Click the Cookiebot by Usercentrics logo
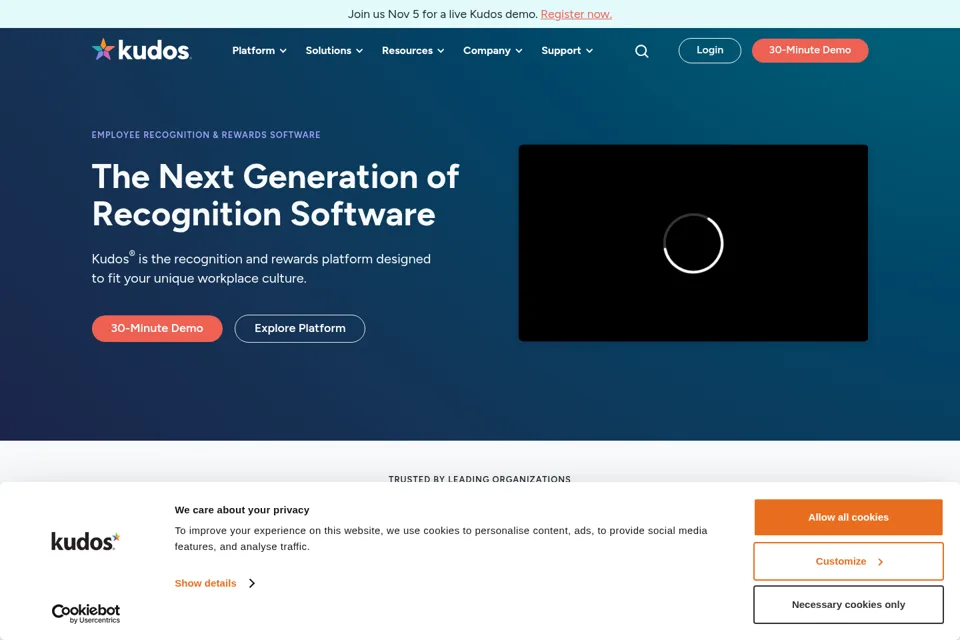The image size is (960, 640). (86, 613)
